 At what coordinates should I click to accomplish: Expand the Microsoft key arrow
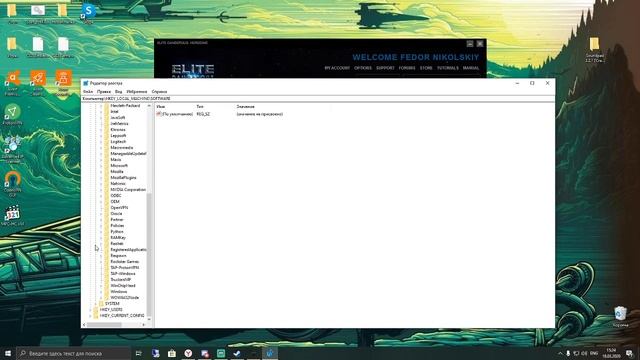pos(101,166)
